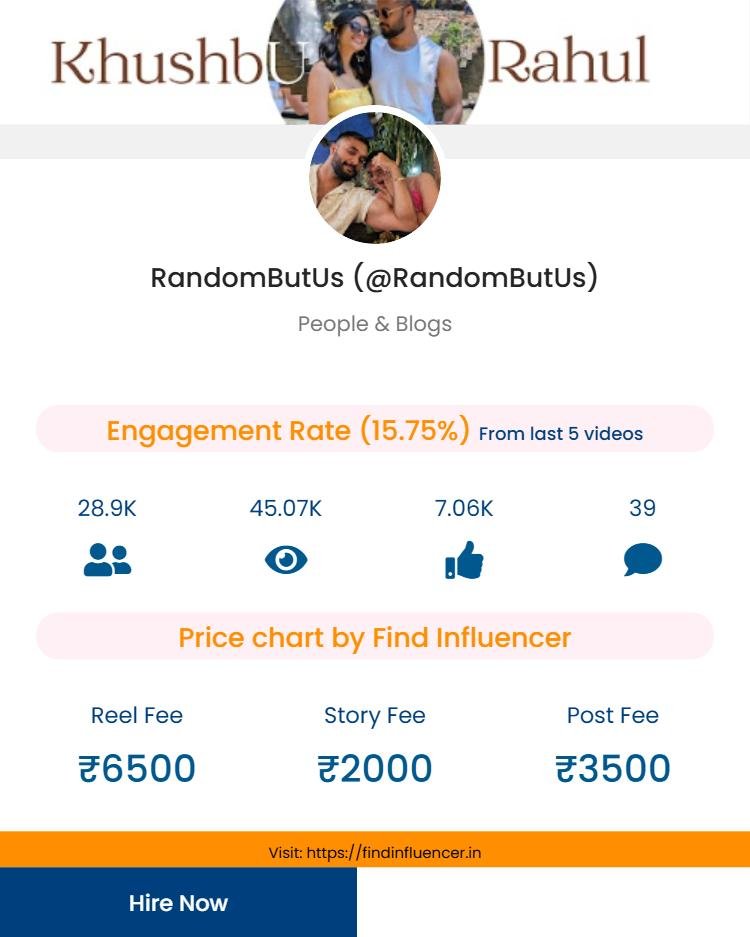The image size is (750, 937).
Task: Click the Engagement Rate 15.75% bar
Action: pos(288,431)
